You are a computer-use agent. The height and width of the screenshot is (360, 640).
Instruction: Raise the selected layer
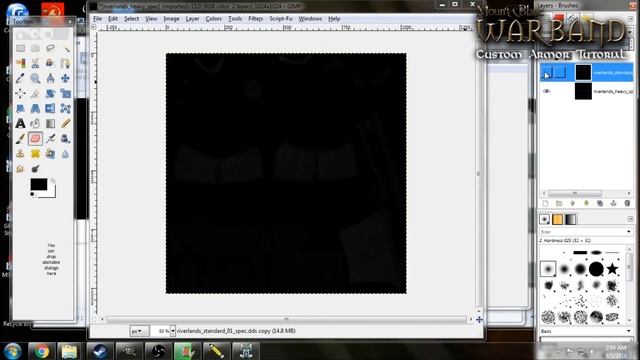(x=573, y=203)
